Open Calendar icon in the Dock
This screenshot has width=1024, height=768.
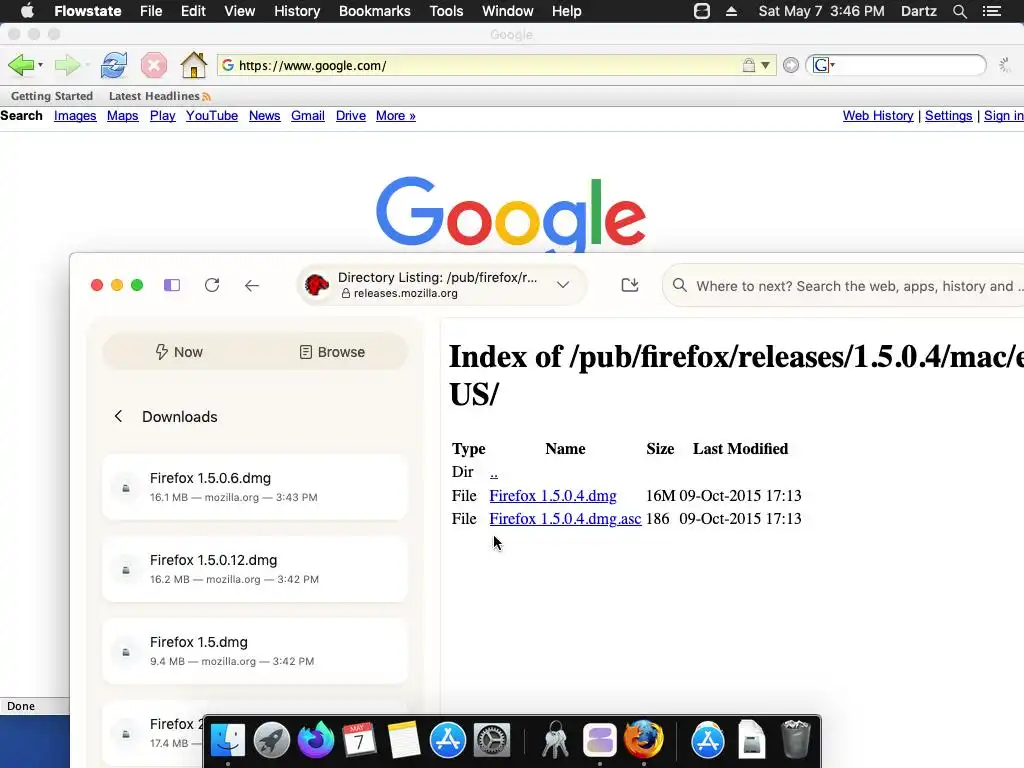[x=359, y=740]
